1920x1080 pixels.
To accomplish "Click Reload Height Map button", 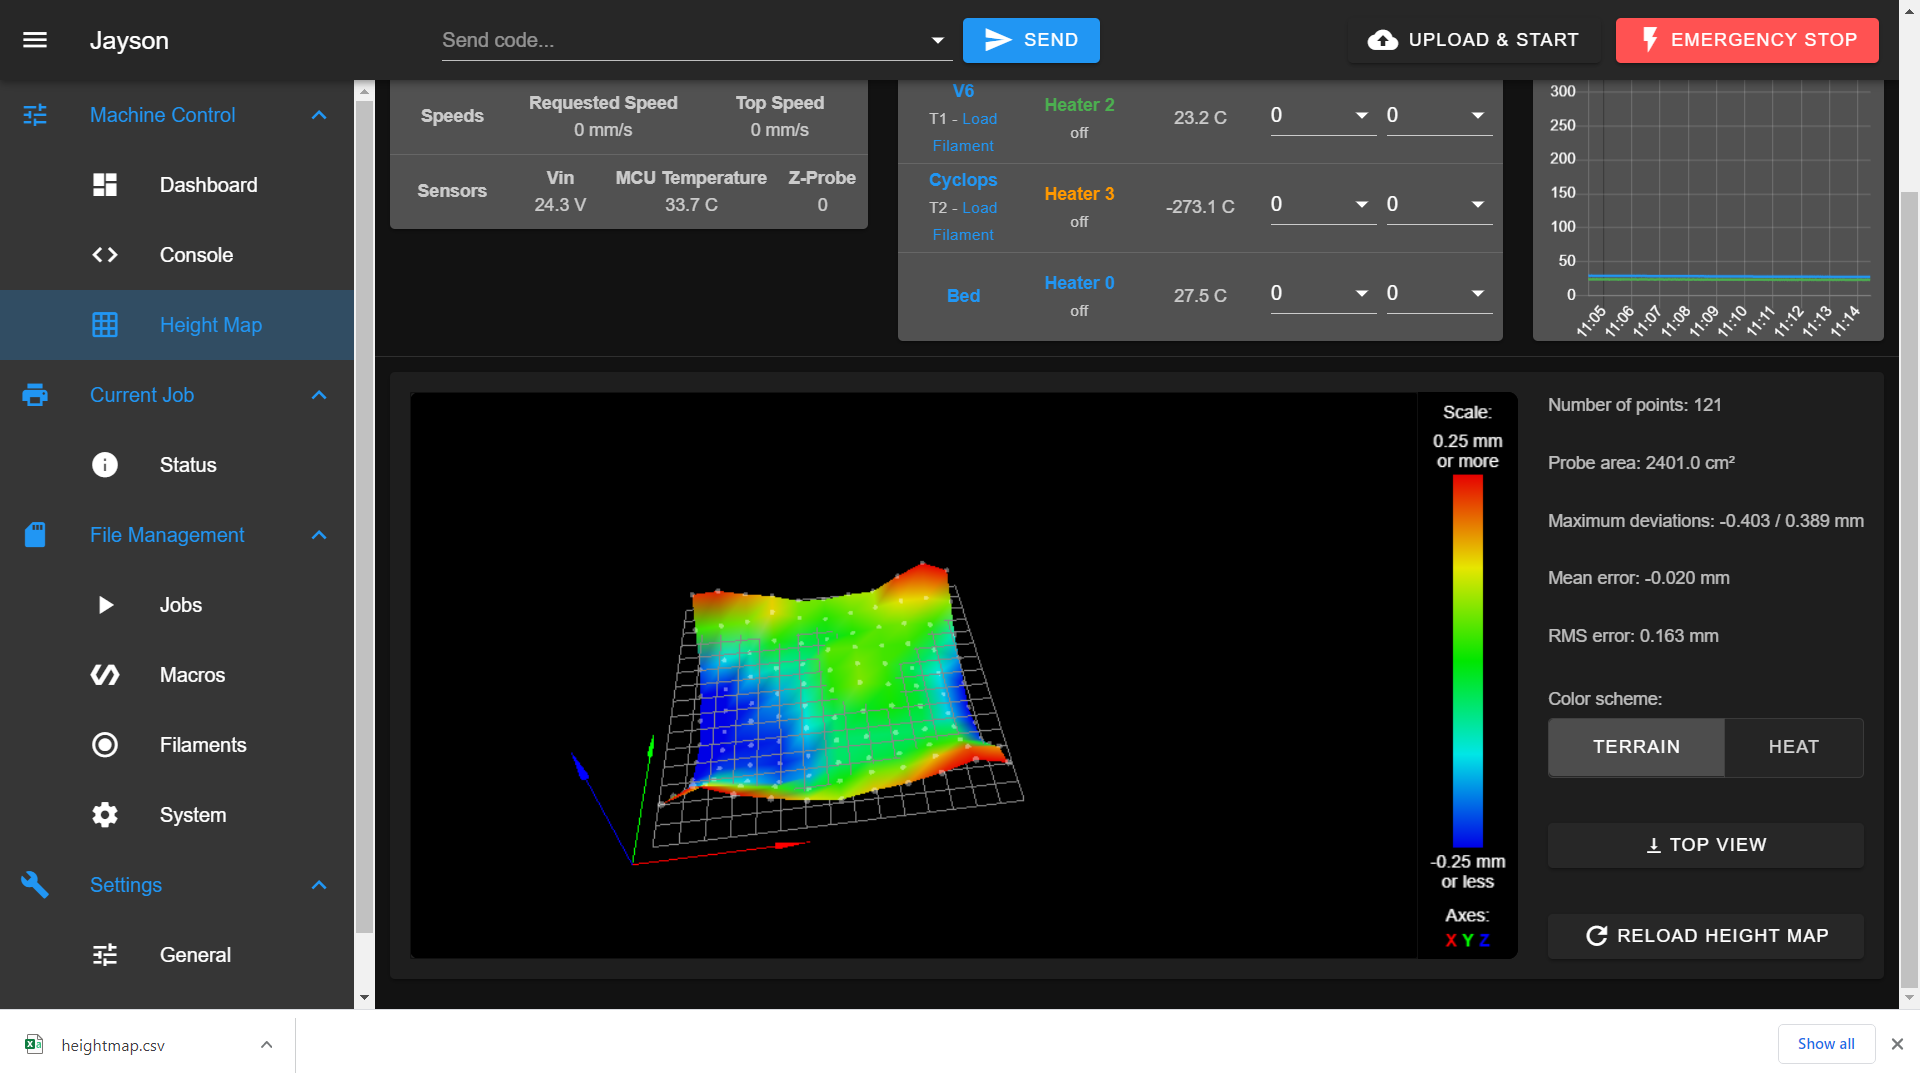I will [1705, 936].
